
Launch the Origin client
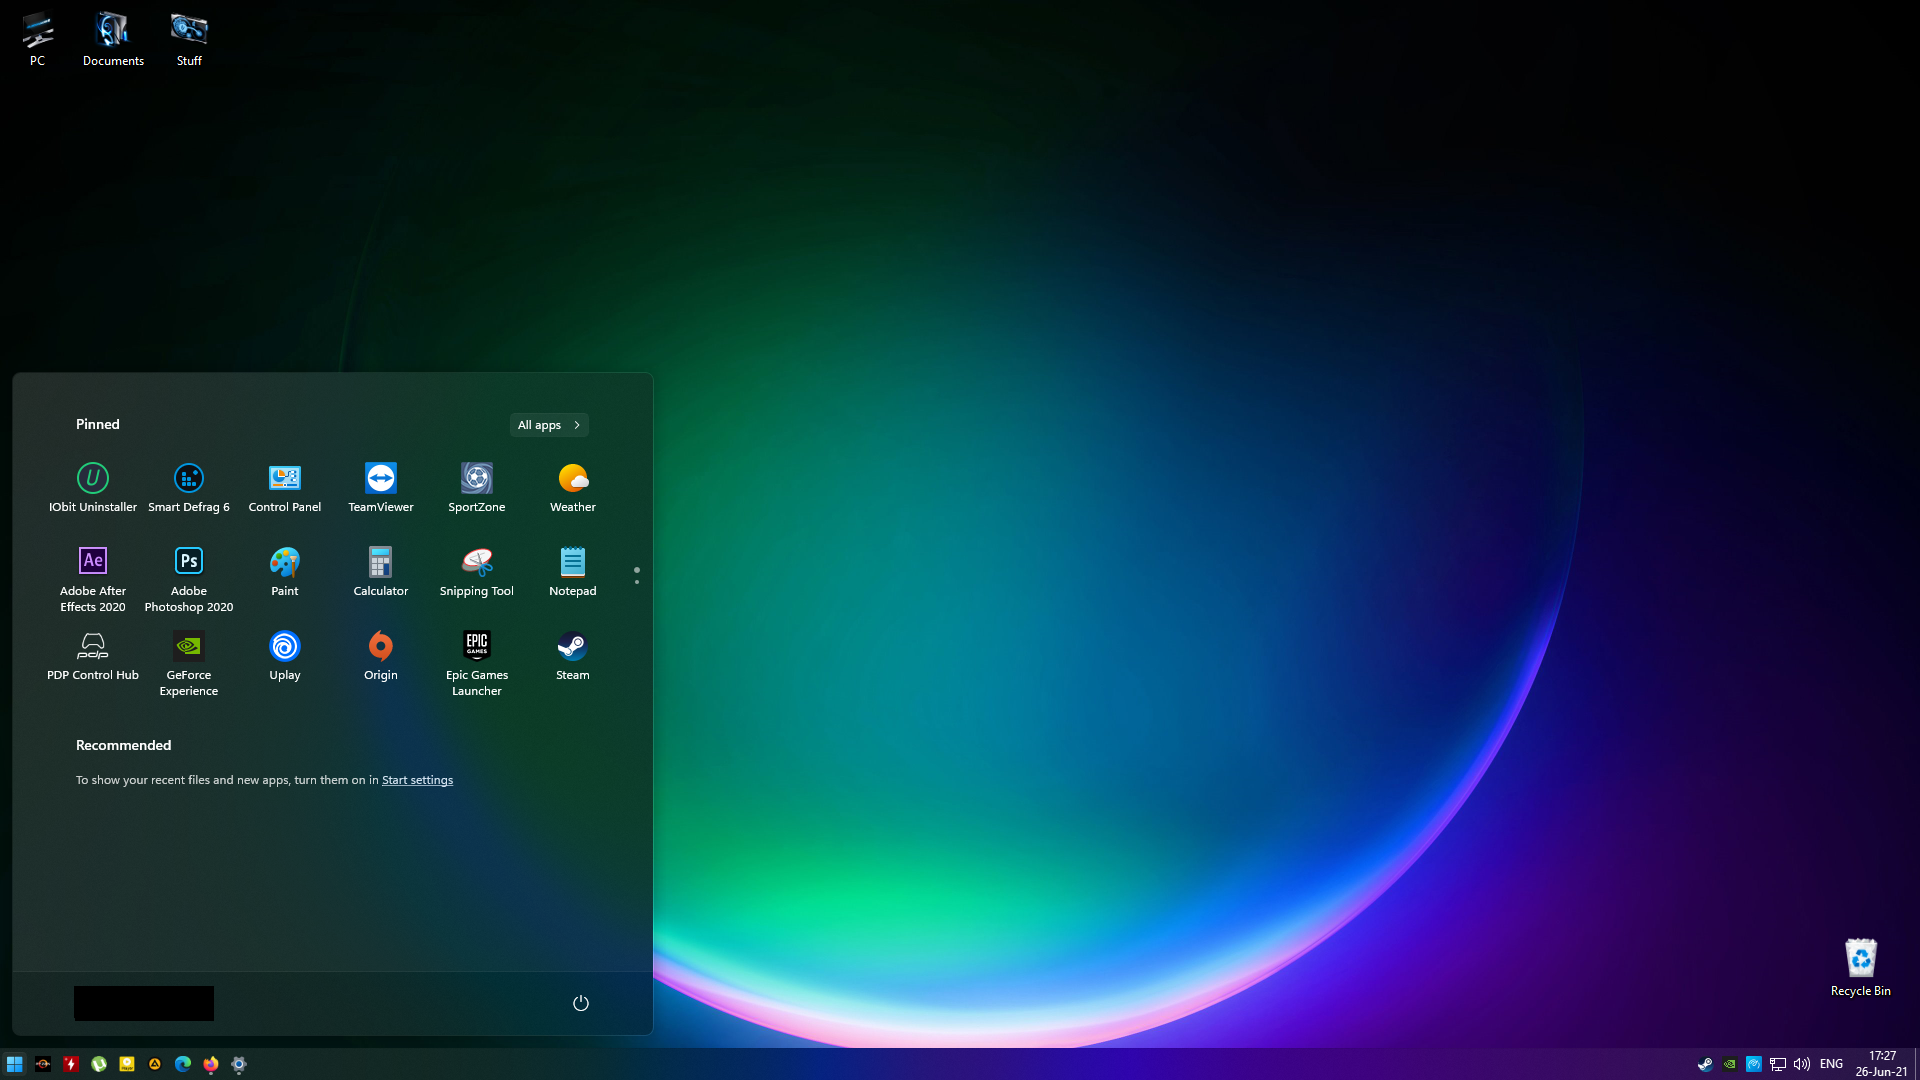click(x=381, y=655)
